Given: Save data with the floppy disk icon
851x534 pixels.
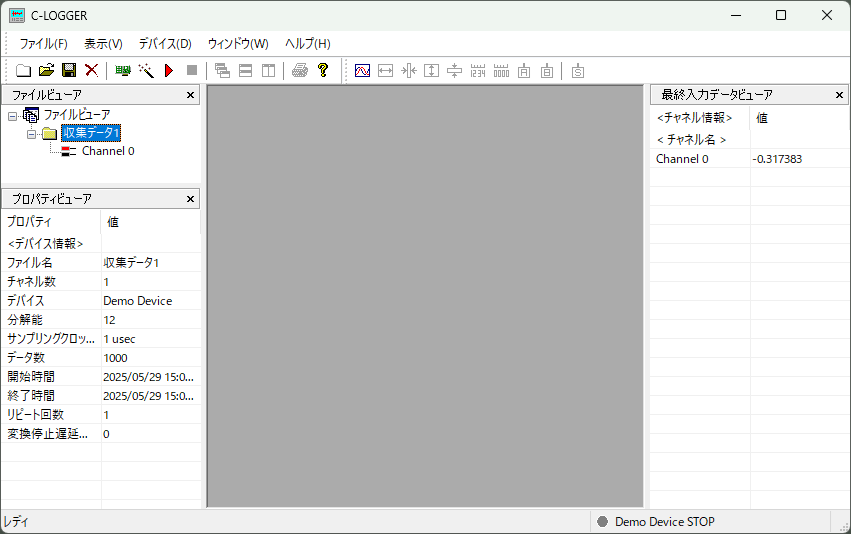Looking at the screenshot, I should [69, 70].
